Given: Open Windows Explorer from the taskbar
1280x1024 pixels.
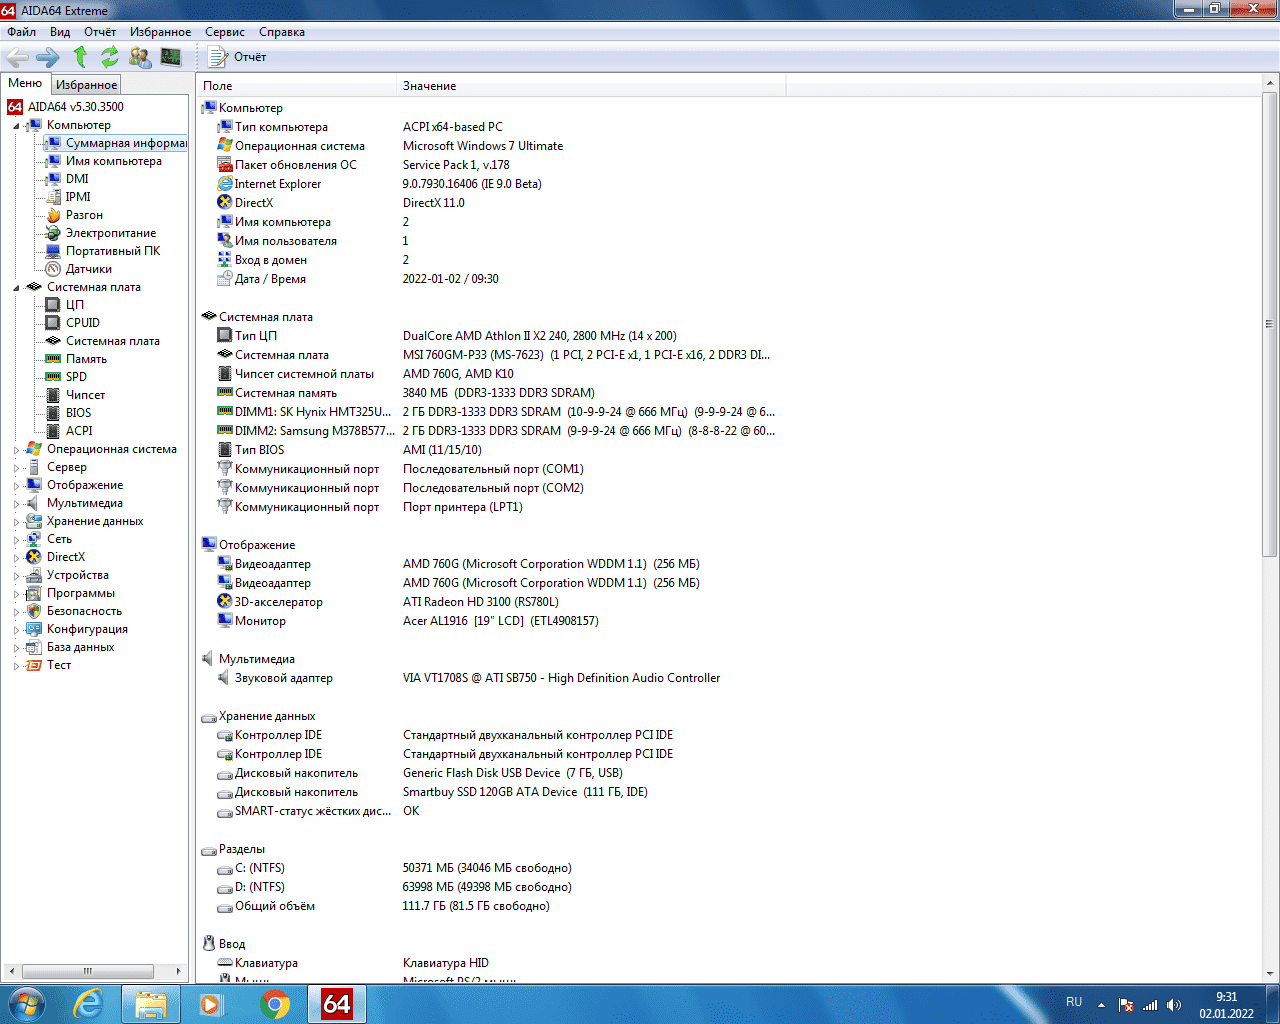Looking at the screenshot, I should tap(151, 1004).
